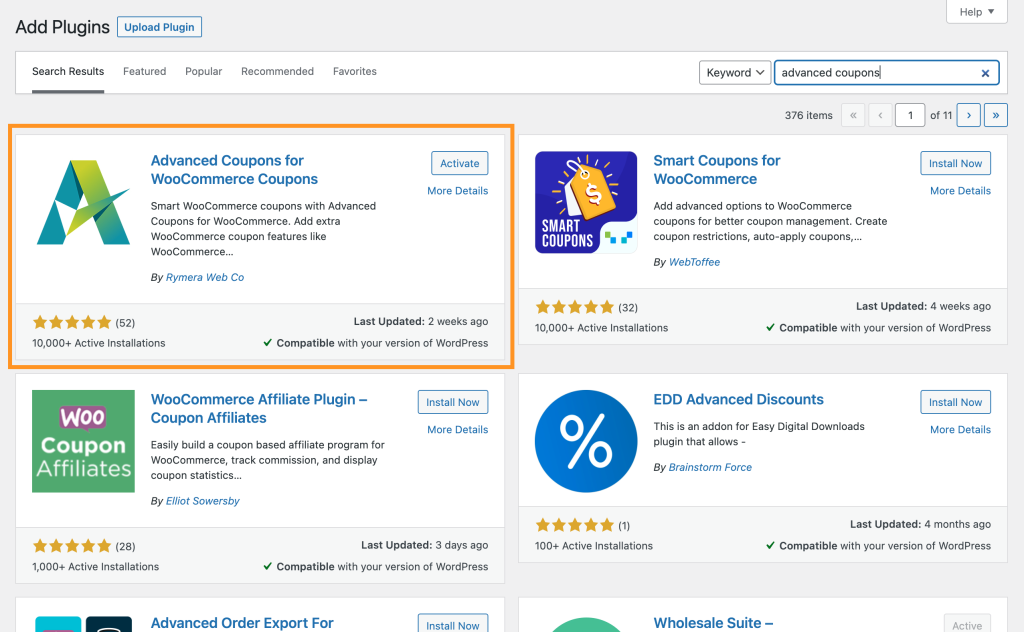Install WooCommerce Affiliate Plugin now
Image resolution: width=1024 pixels, height=632 pixels.
point(453,402)
